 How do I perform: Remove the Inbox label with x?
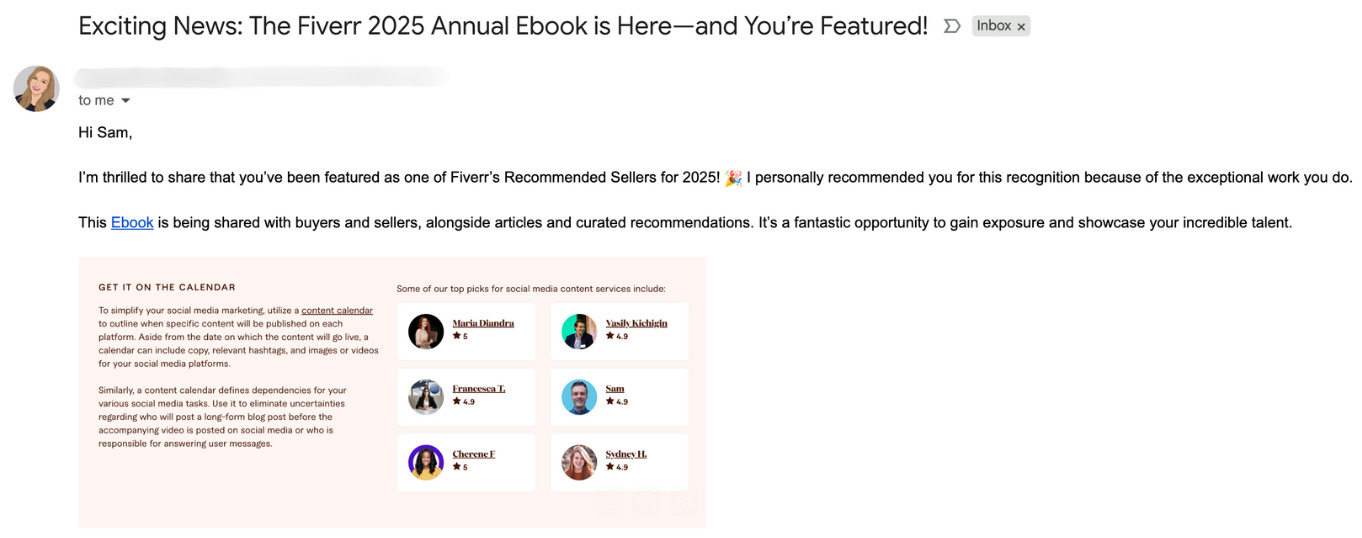(x=1021, y=27)
